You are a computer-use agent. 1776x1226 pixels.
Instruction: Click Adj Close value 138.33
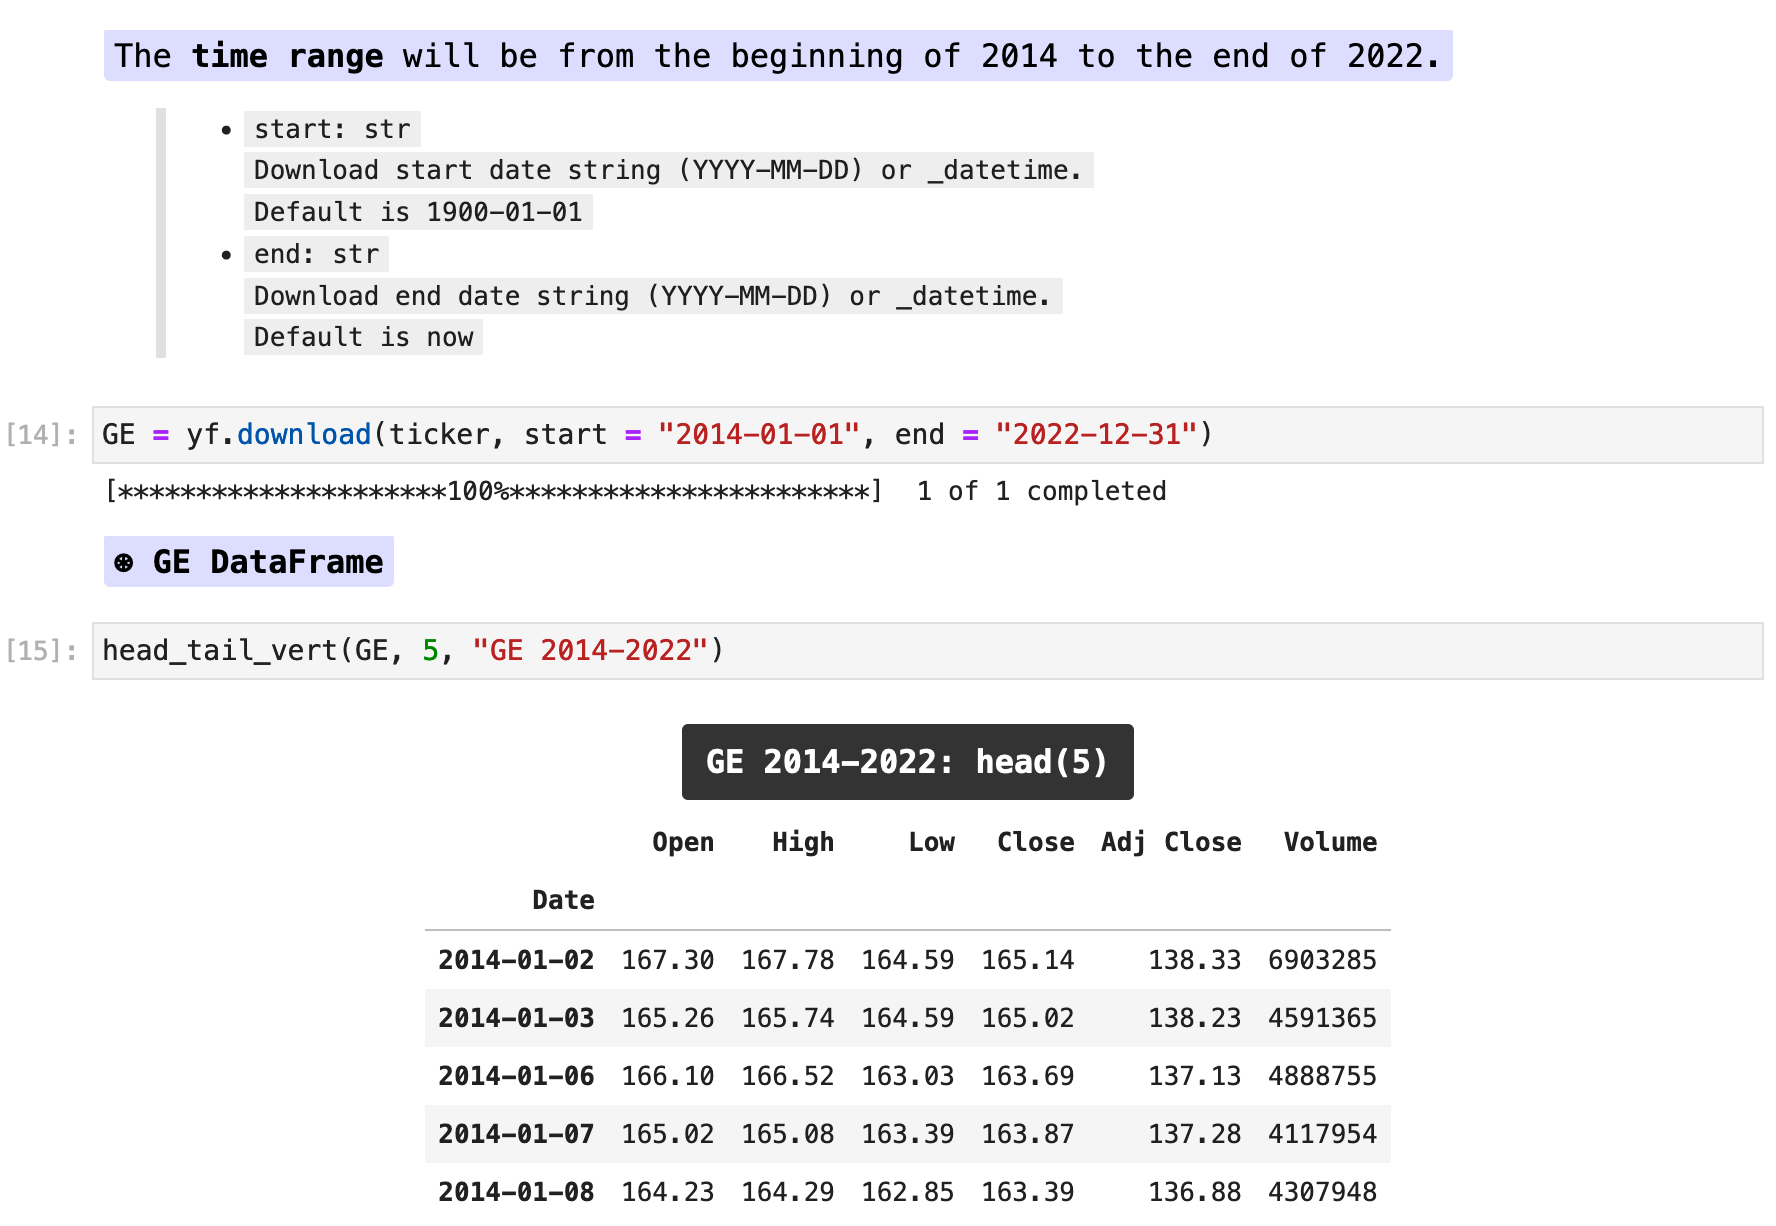click(x=1195, y=960)
